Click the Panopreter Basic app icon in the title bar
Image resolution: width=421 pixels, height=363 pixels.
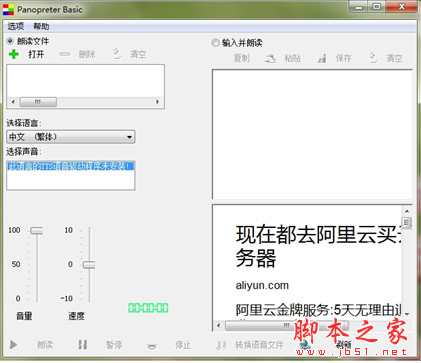8,9
